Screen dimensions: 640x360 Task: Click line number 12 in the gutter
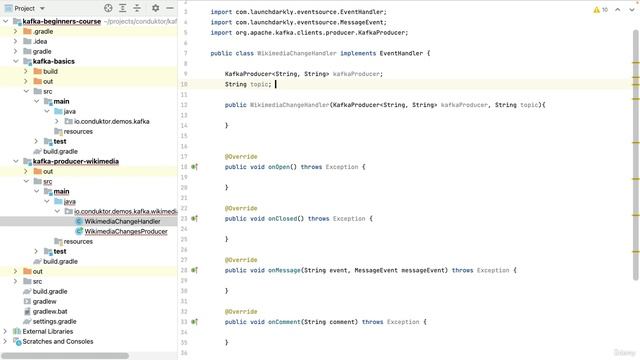coord(184,105)
